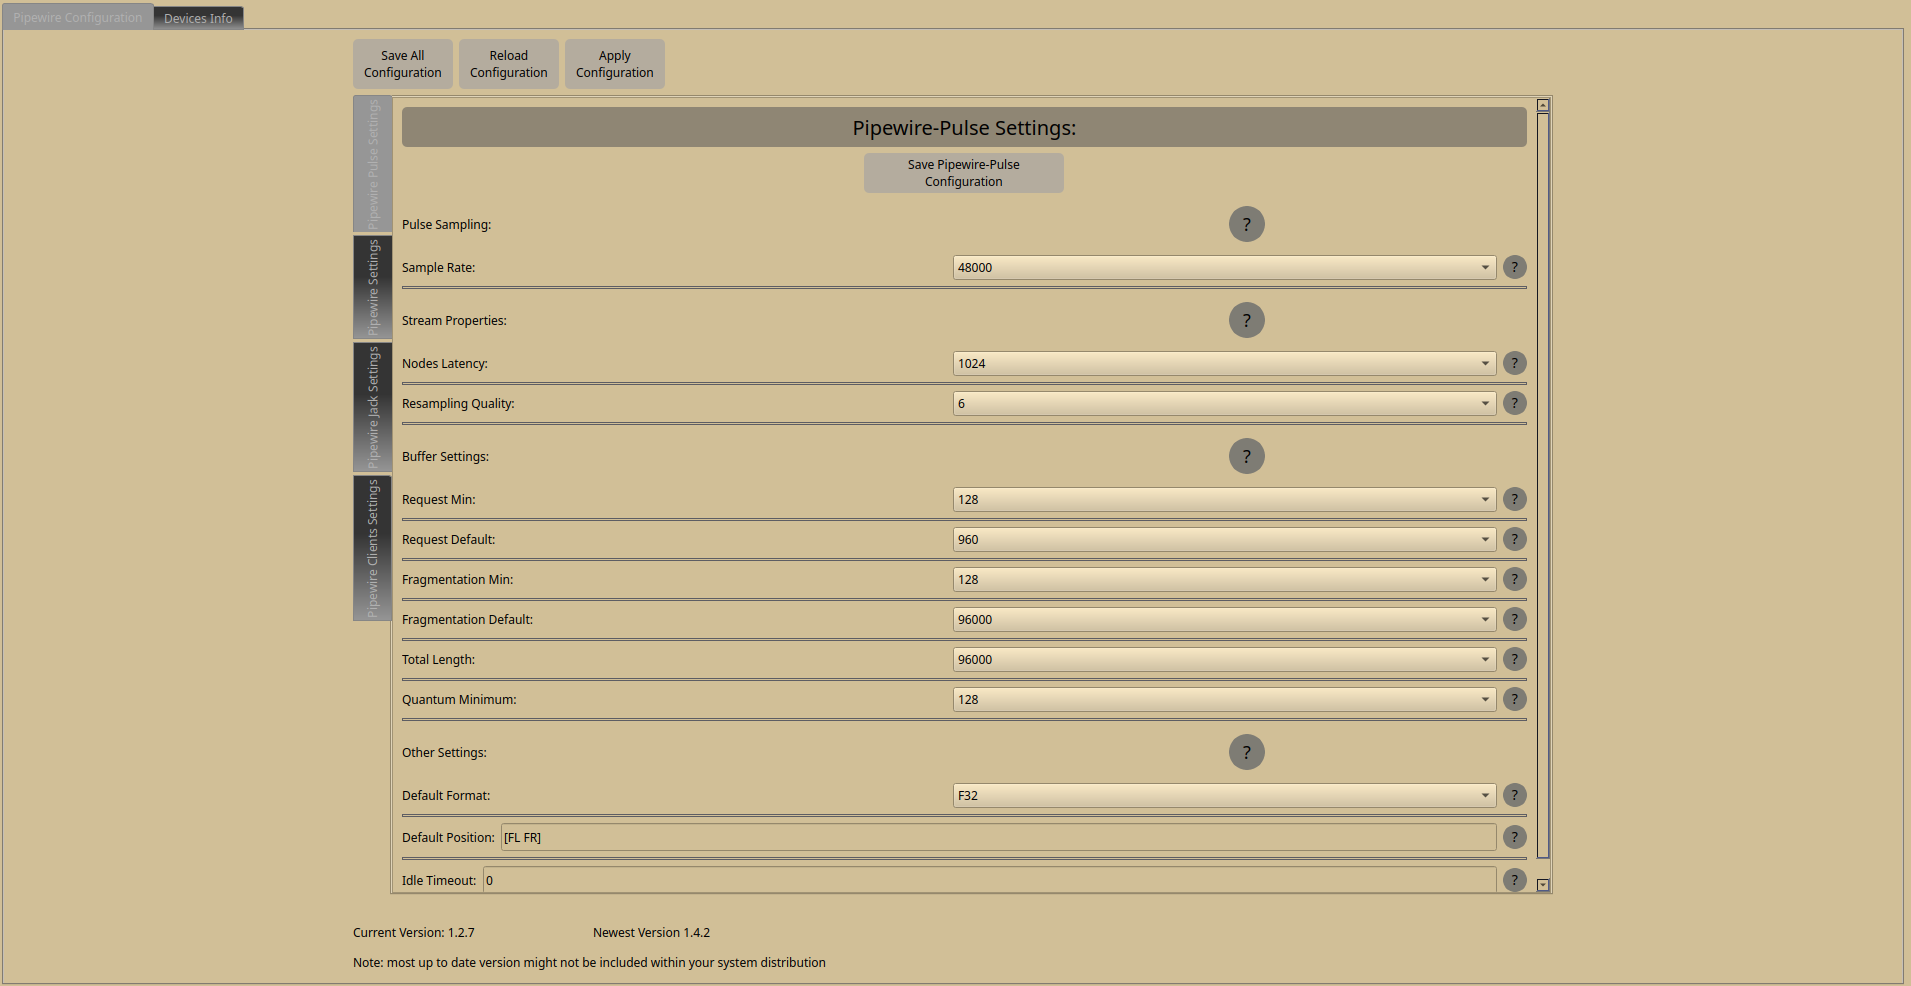Expand the Fragmentation Default dropdown
Image resolution: width=1911 pixels, height=986 pixels.
click(1224, 619)
